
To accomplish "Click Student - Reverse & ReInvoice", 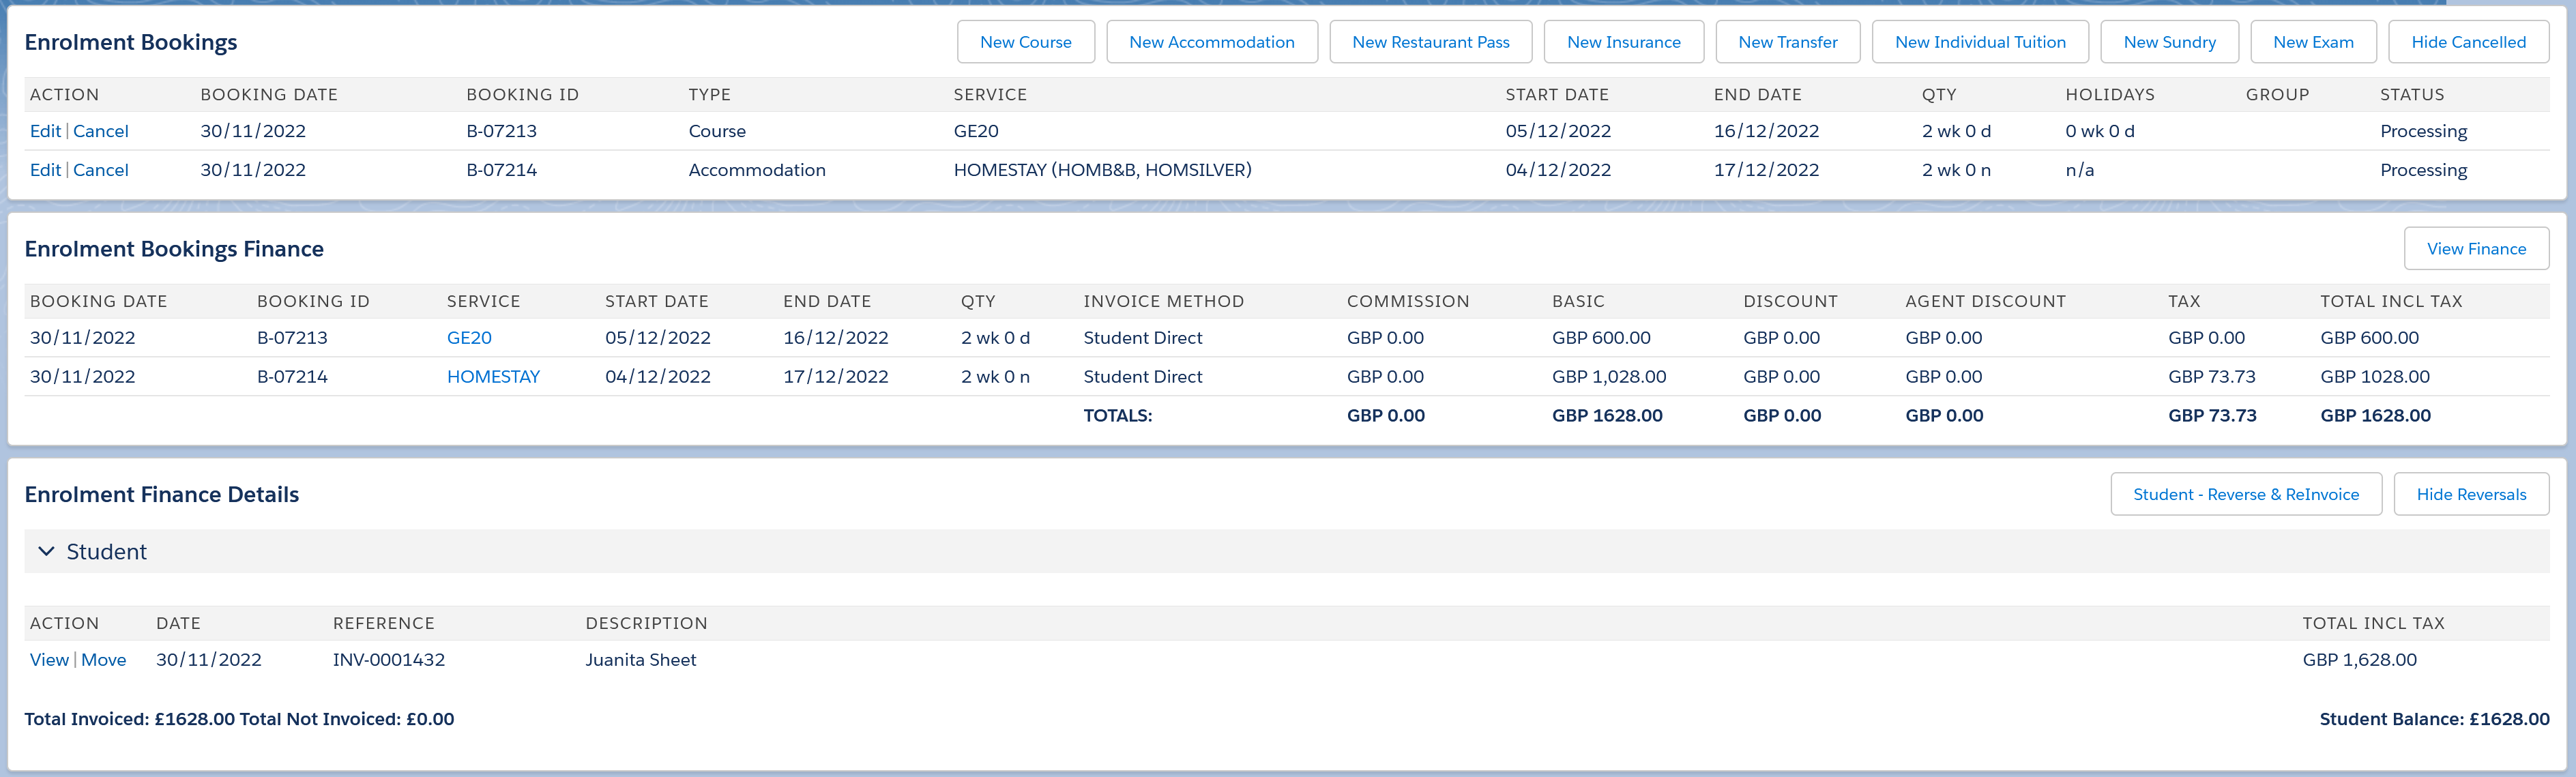I will pyautogui.click(x=2245, y=494).
